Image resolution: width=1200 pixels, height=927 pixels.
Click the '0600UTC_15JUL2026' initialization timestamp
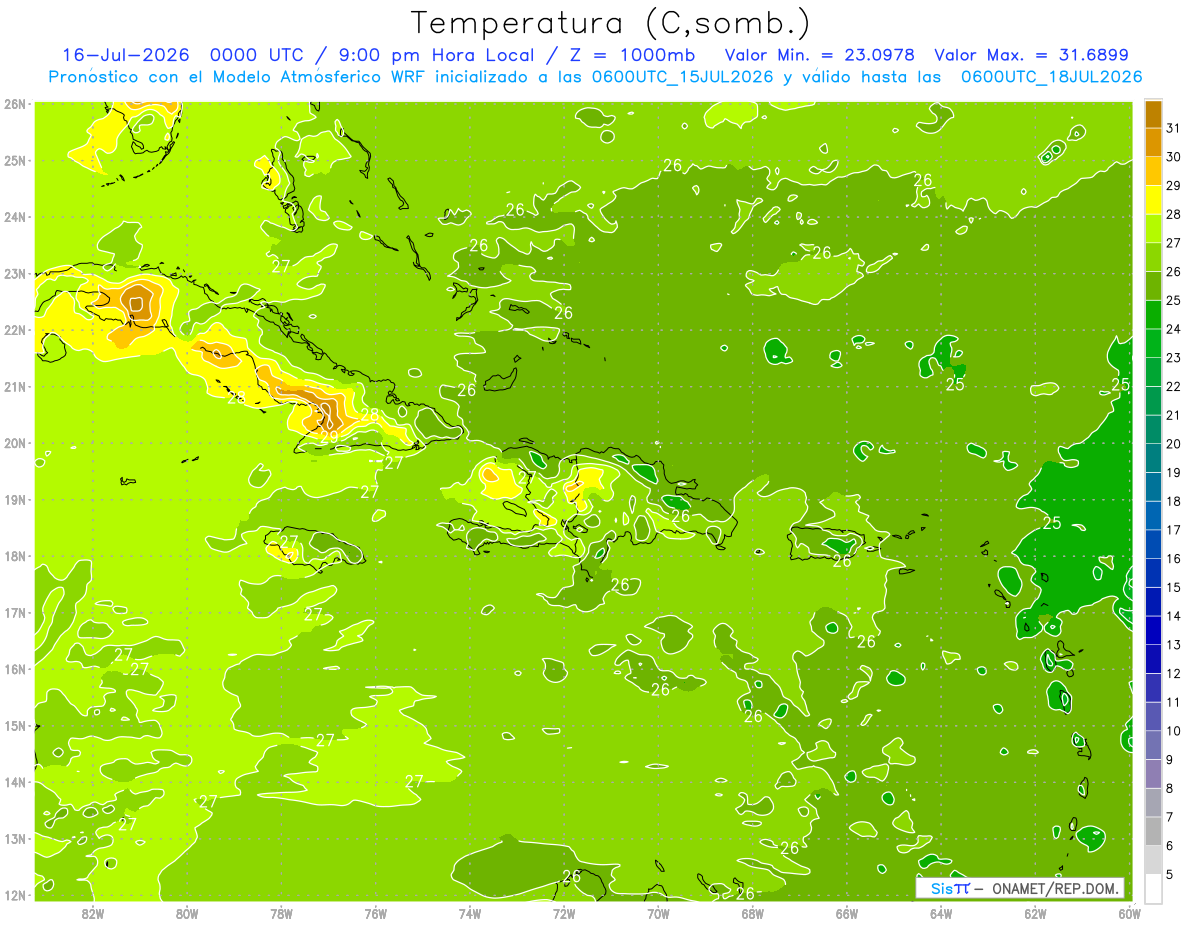[682, 77]
